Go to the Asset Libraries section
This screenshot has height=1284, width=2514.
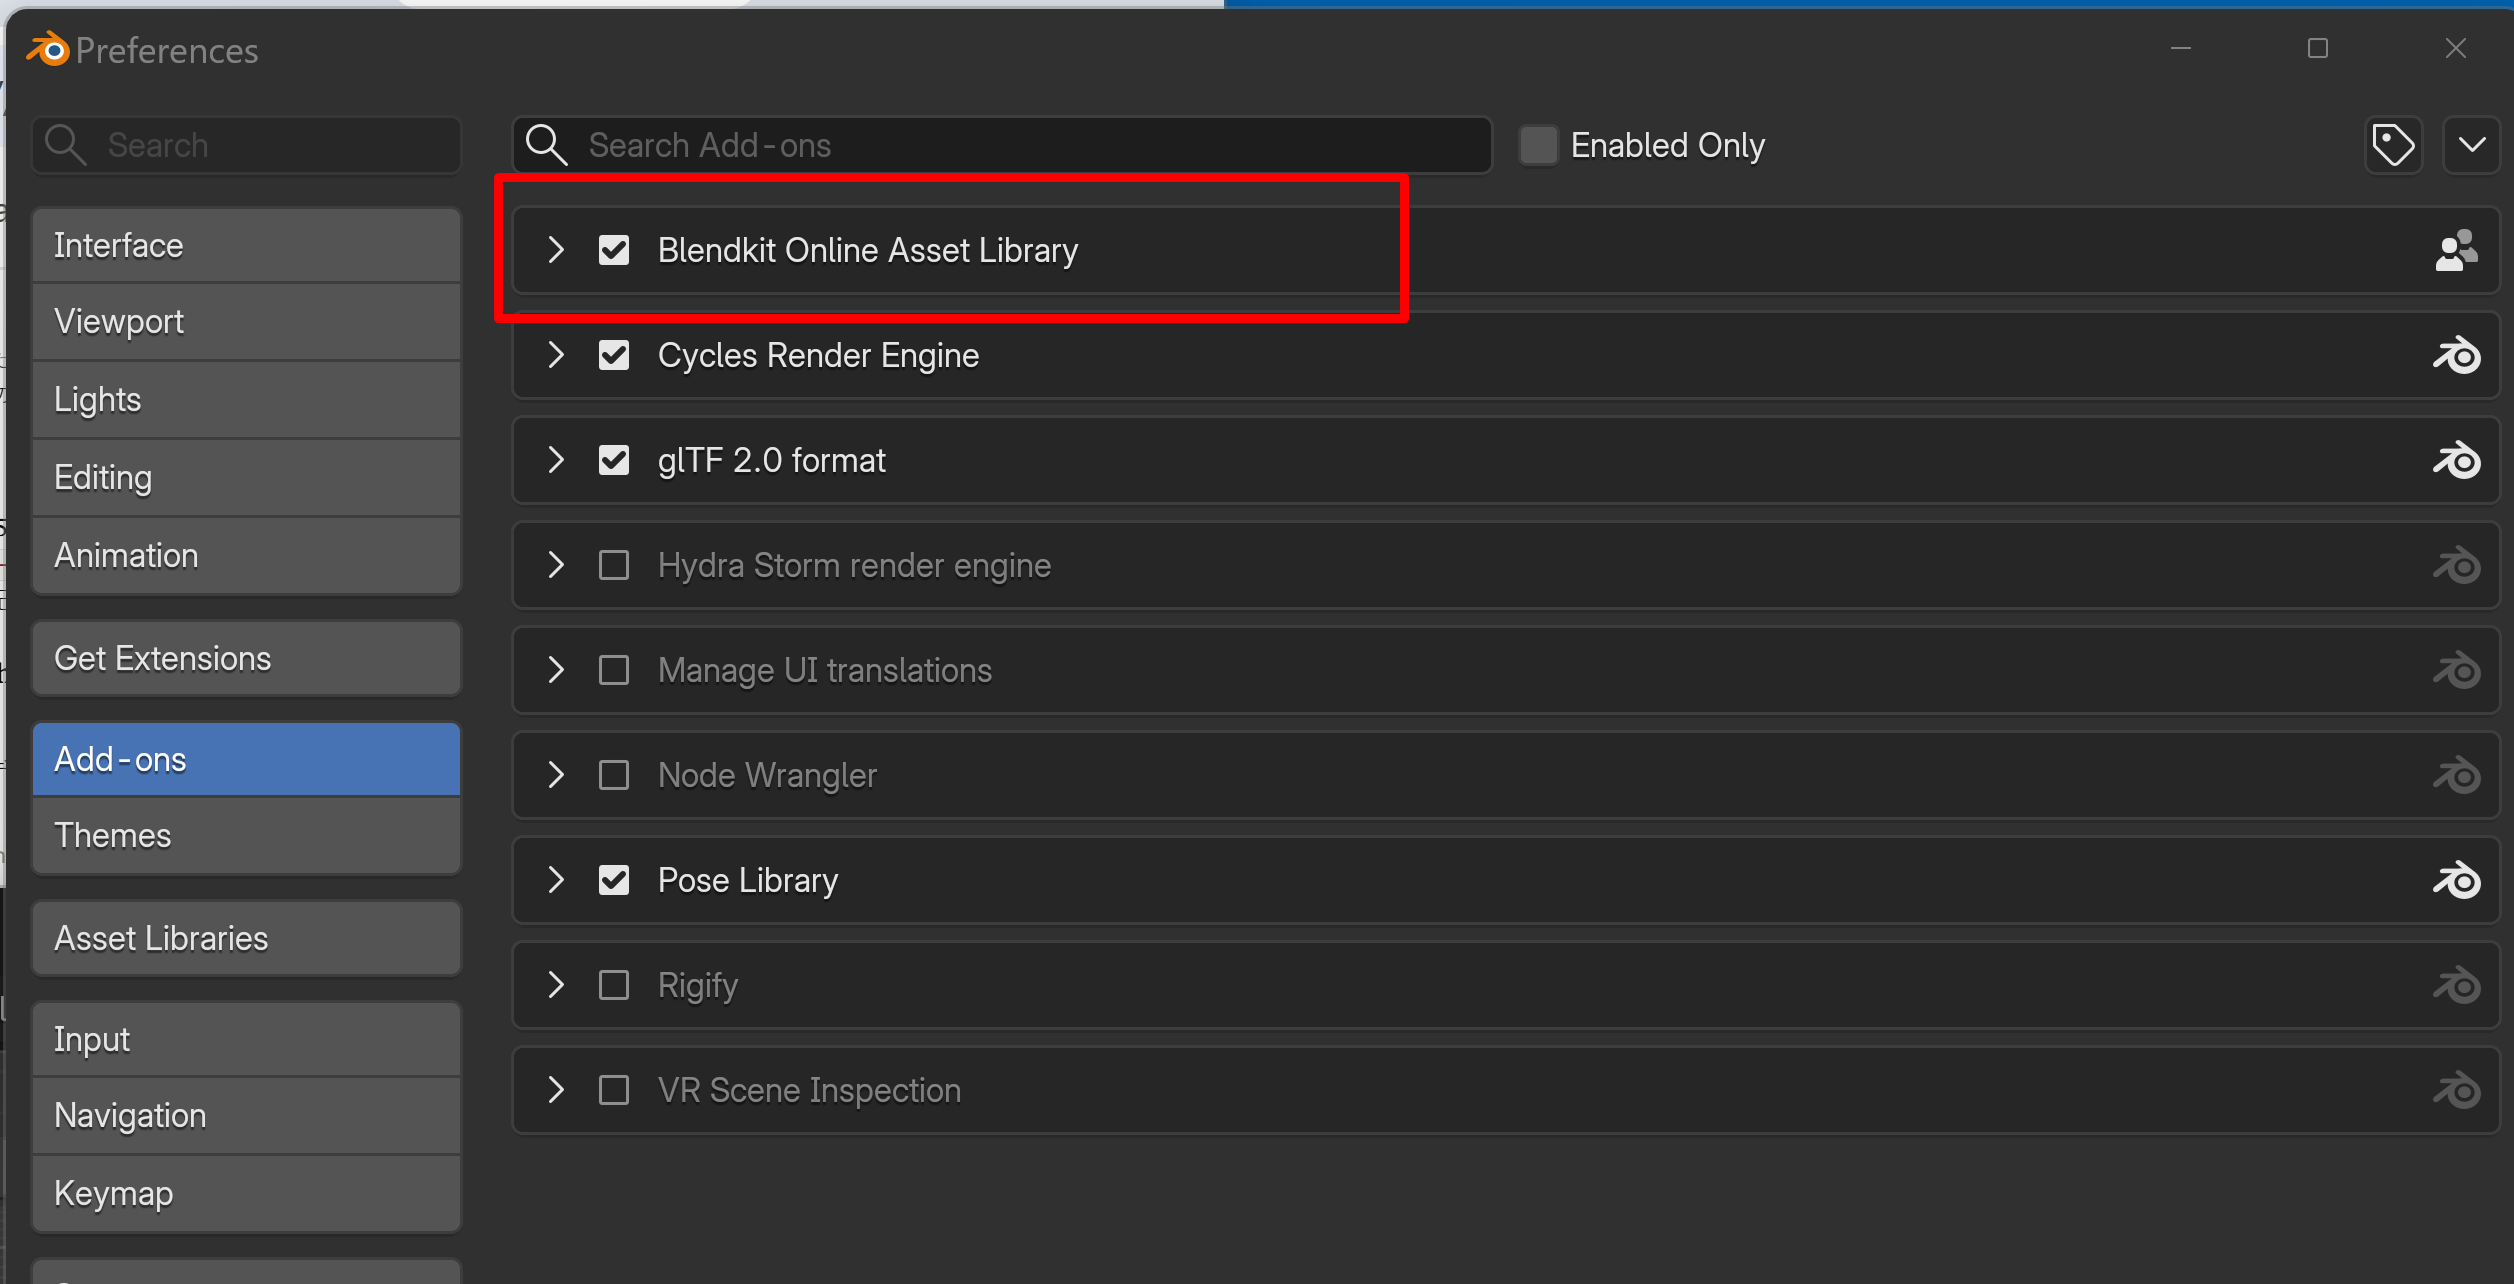(x=246, y=938)
